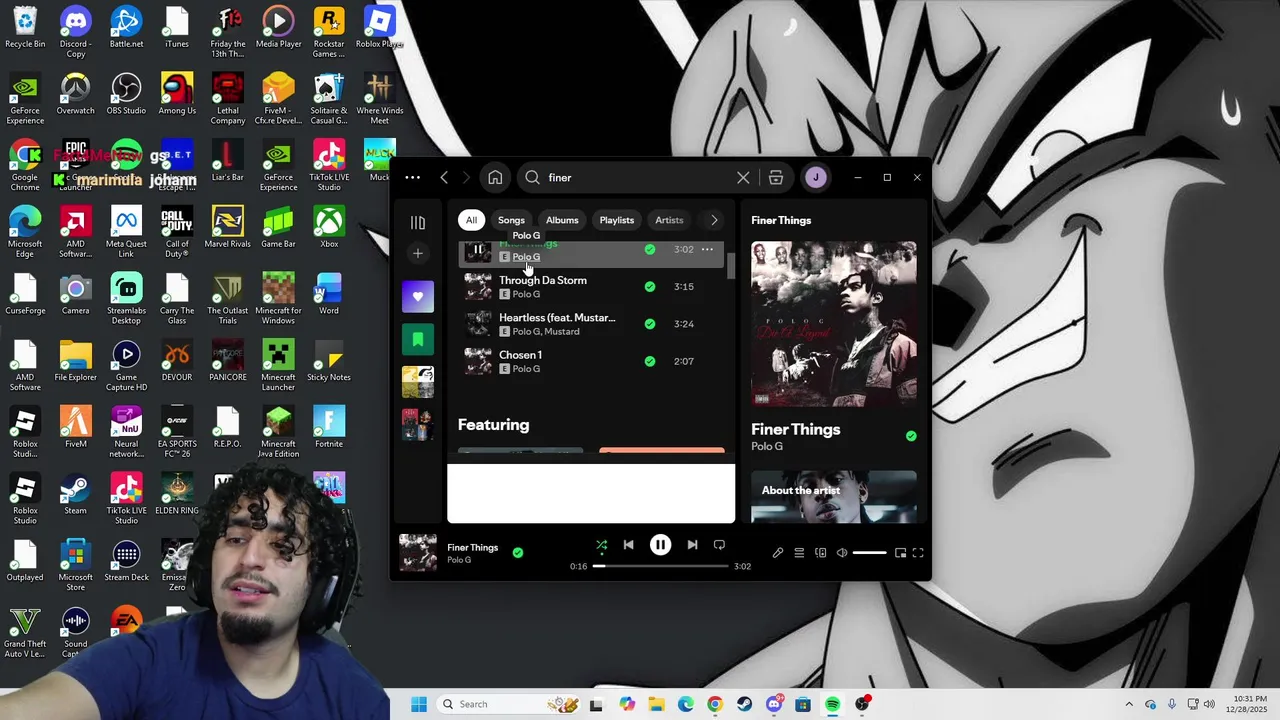This screenshot has width=1280, height=720.
Task: Open Browse icon beside search bar
Action: pyautogui.click(x=776, y=178)
